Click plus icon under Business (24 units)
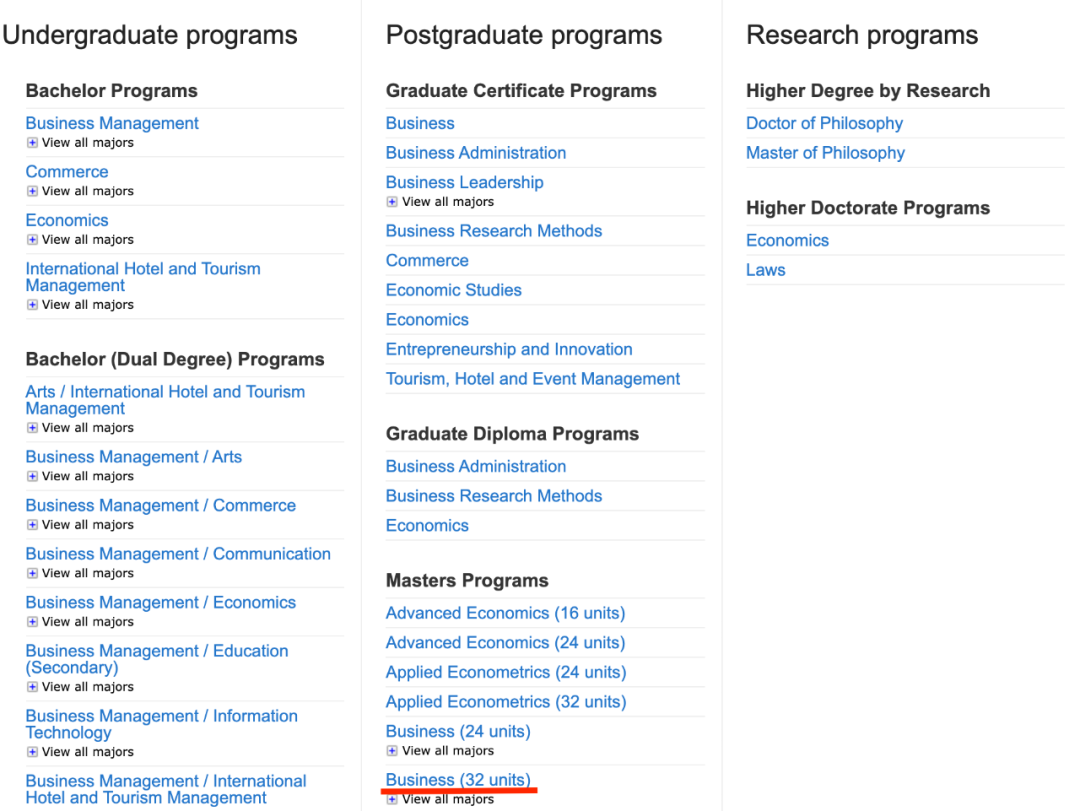The image size is (1080, 811). point(392,751)
